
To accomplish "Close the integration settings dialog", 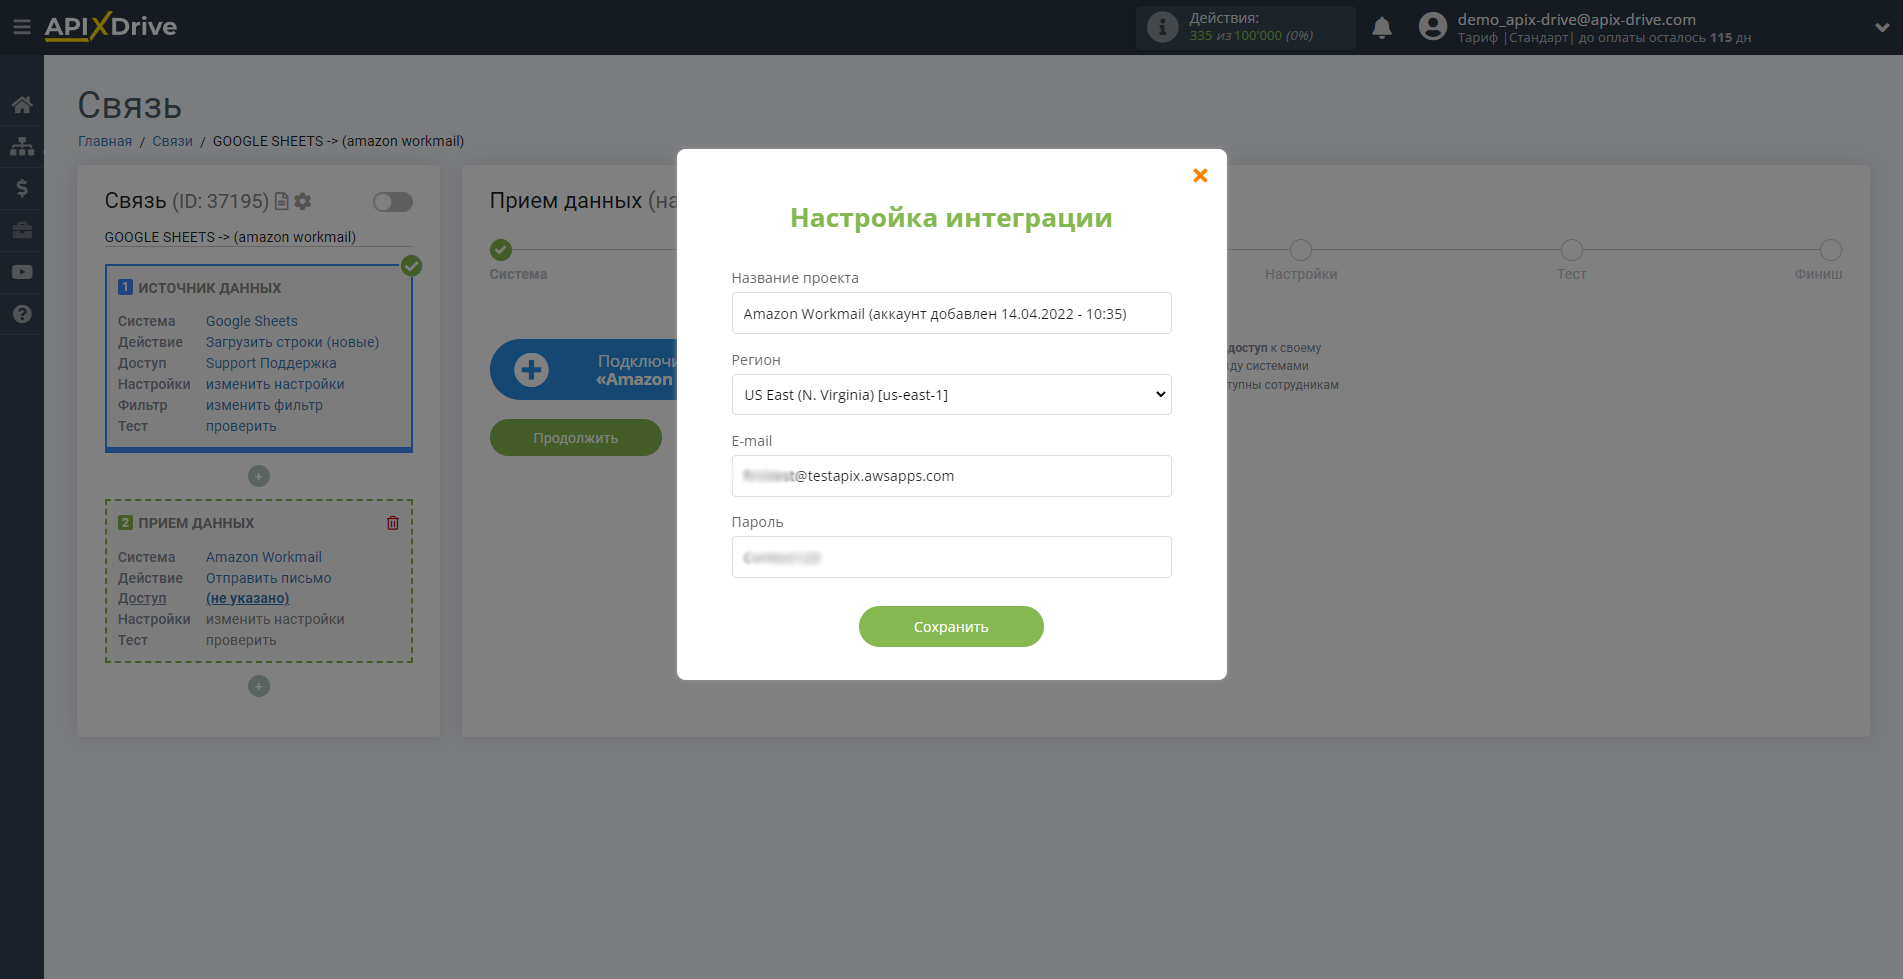I will tap(1200, 175).
